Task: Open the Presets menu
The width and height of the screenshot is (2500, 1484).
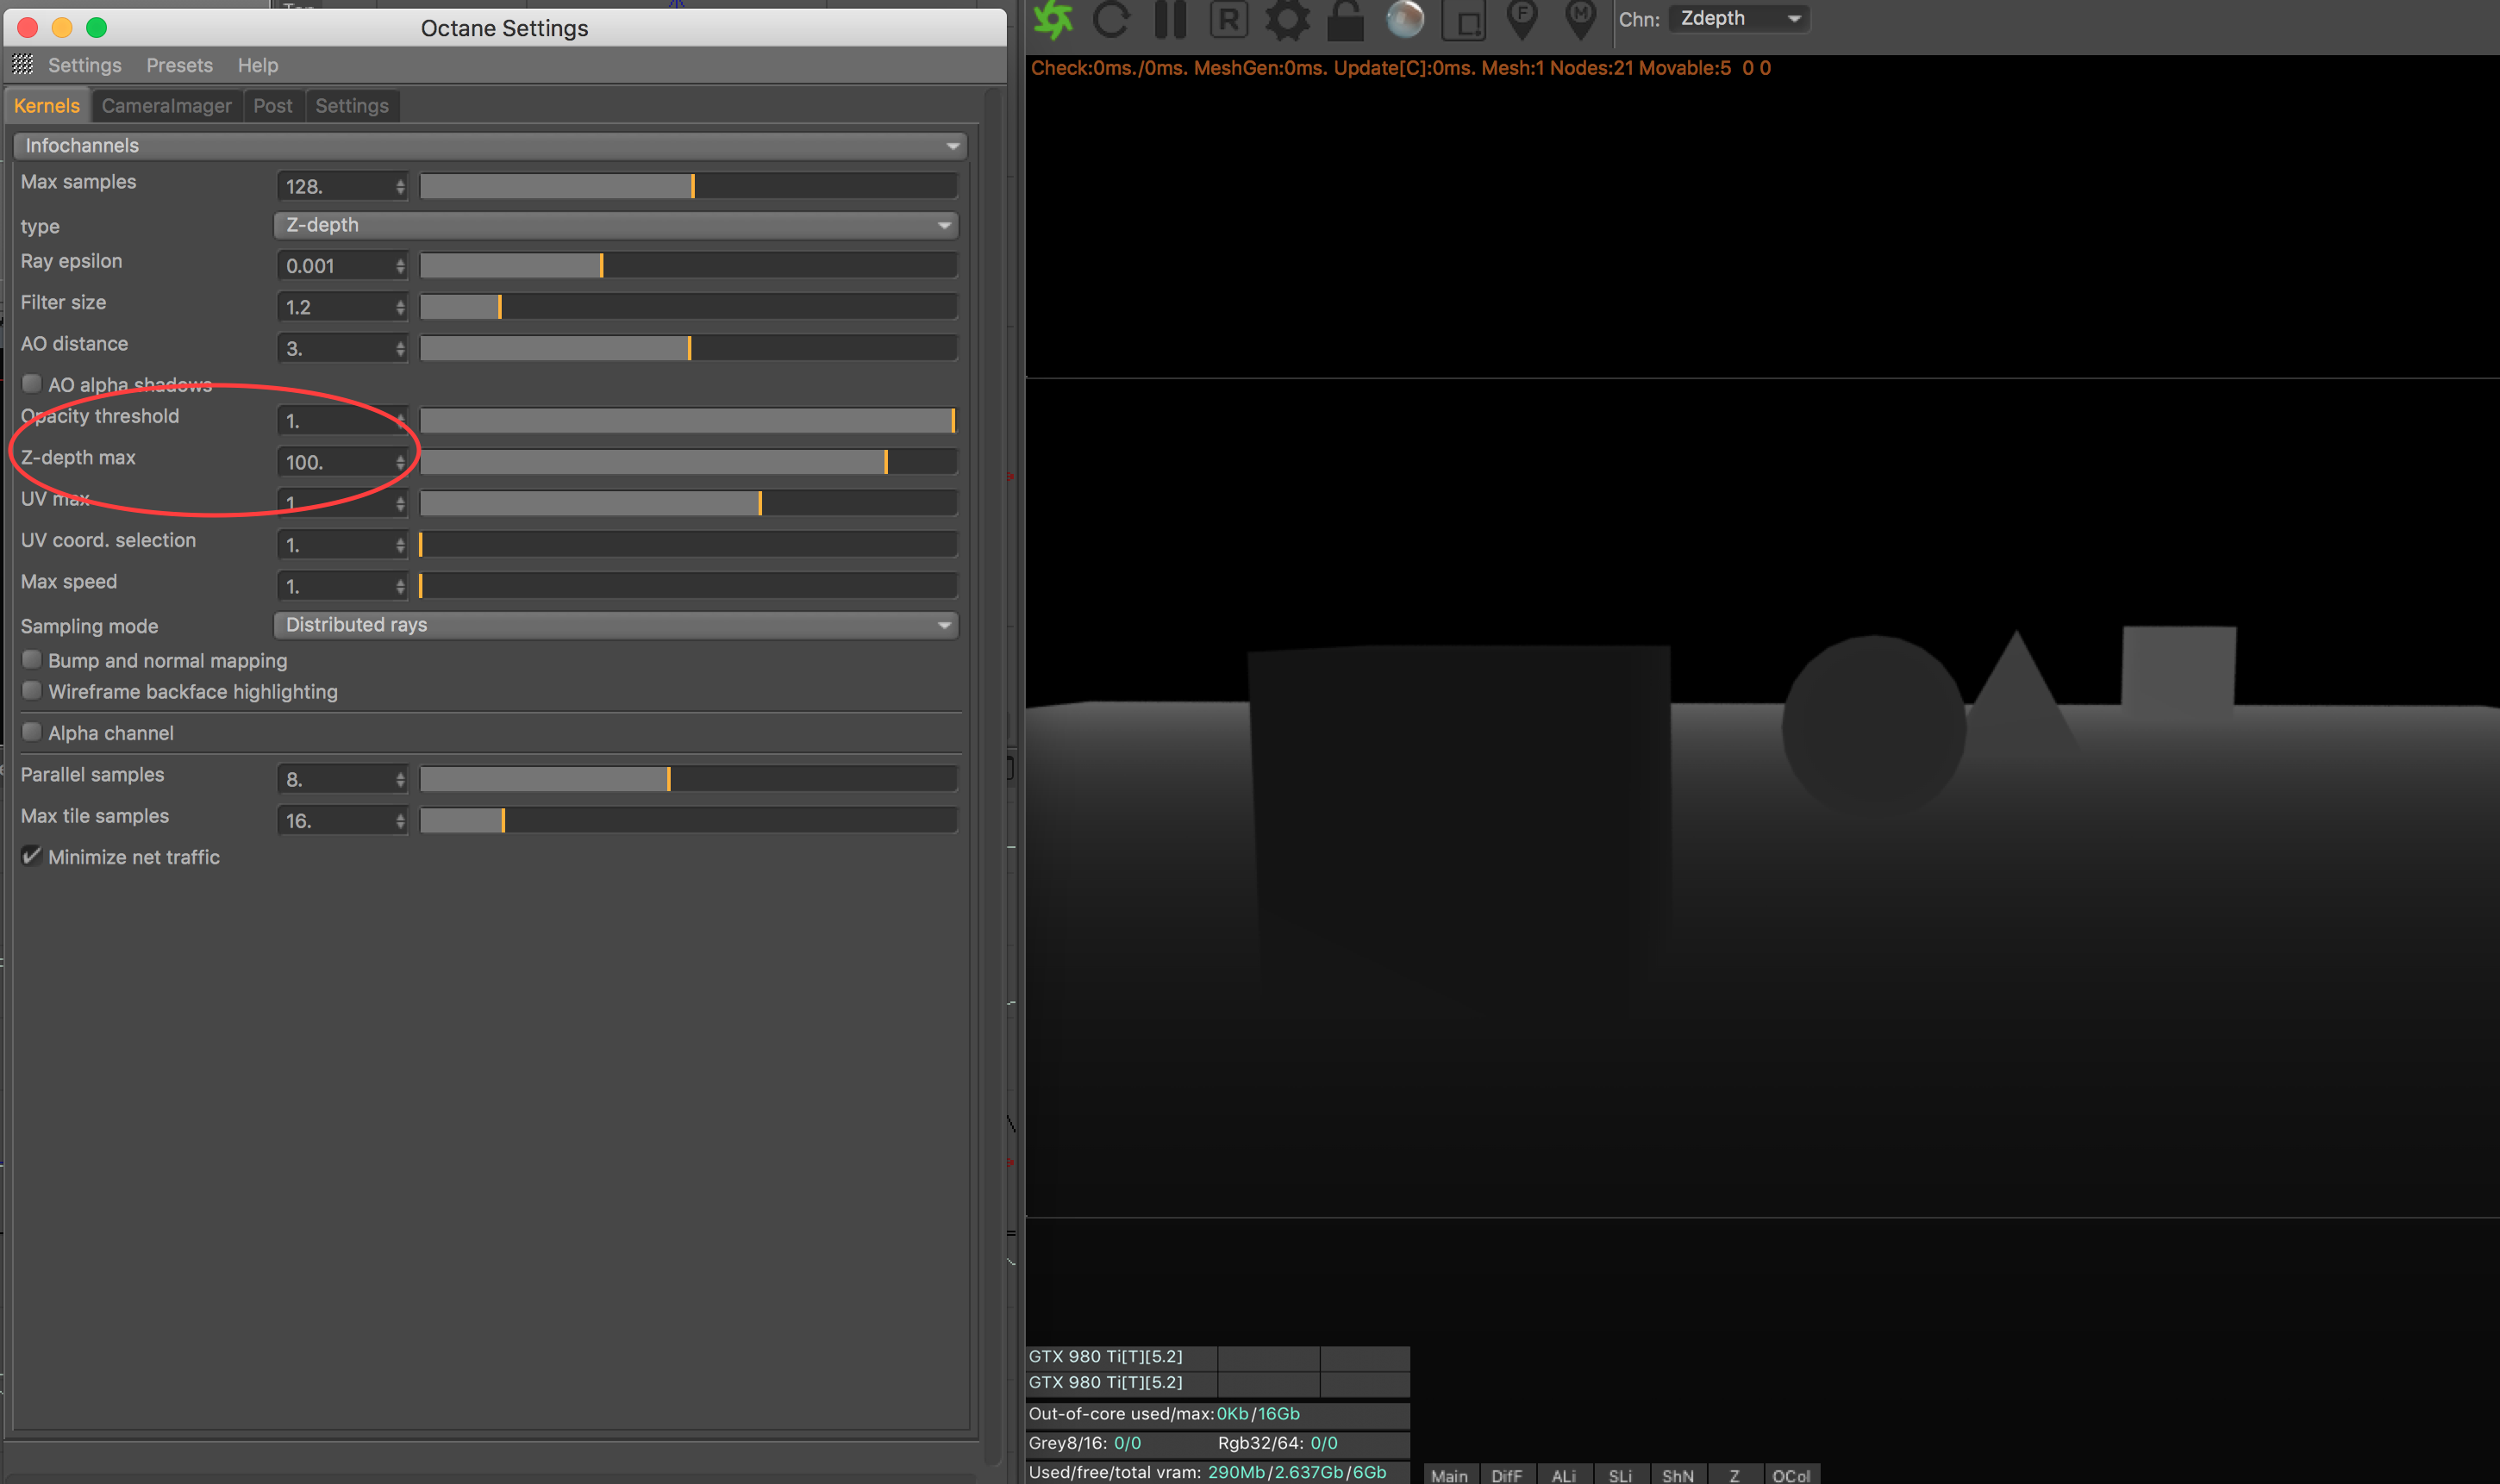Action: (x=179, y=65)
